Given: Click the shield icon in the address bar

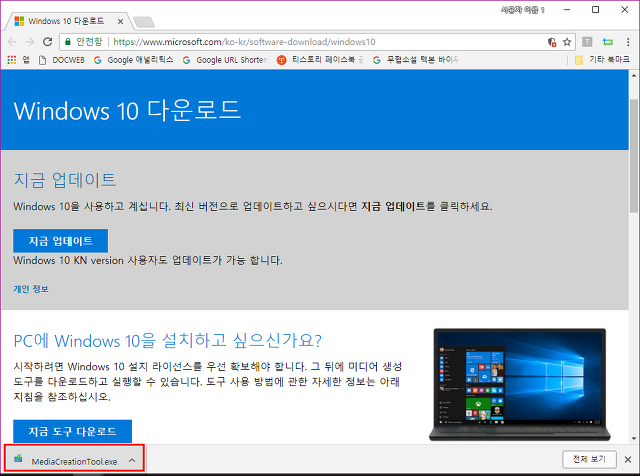Looking at the screenshot, I should point(552,42).
